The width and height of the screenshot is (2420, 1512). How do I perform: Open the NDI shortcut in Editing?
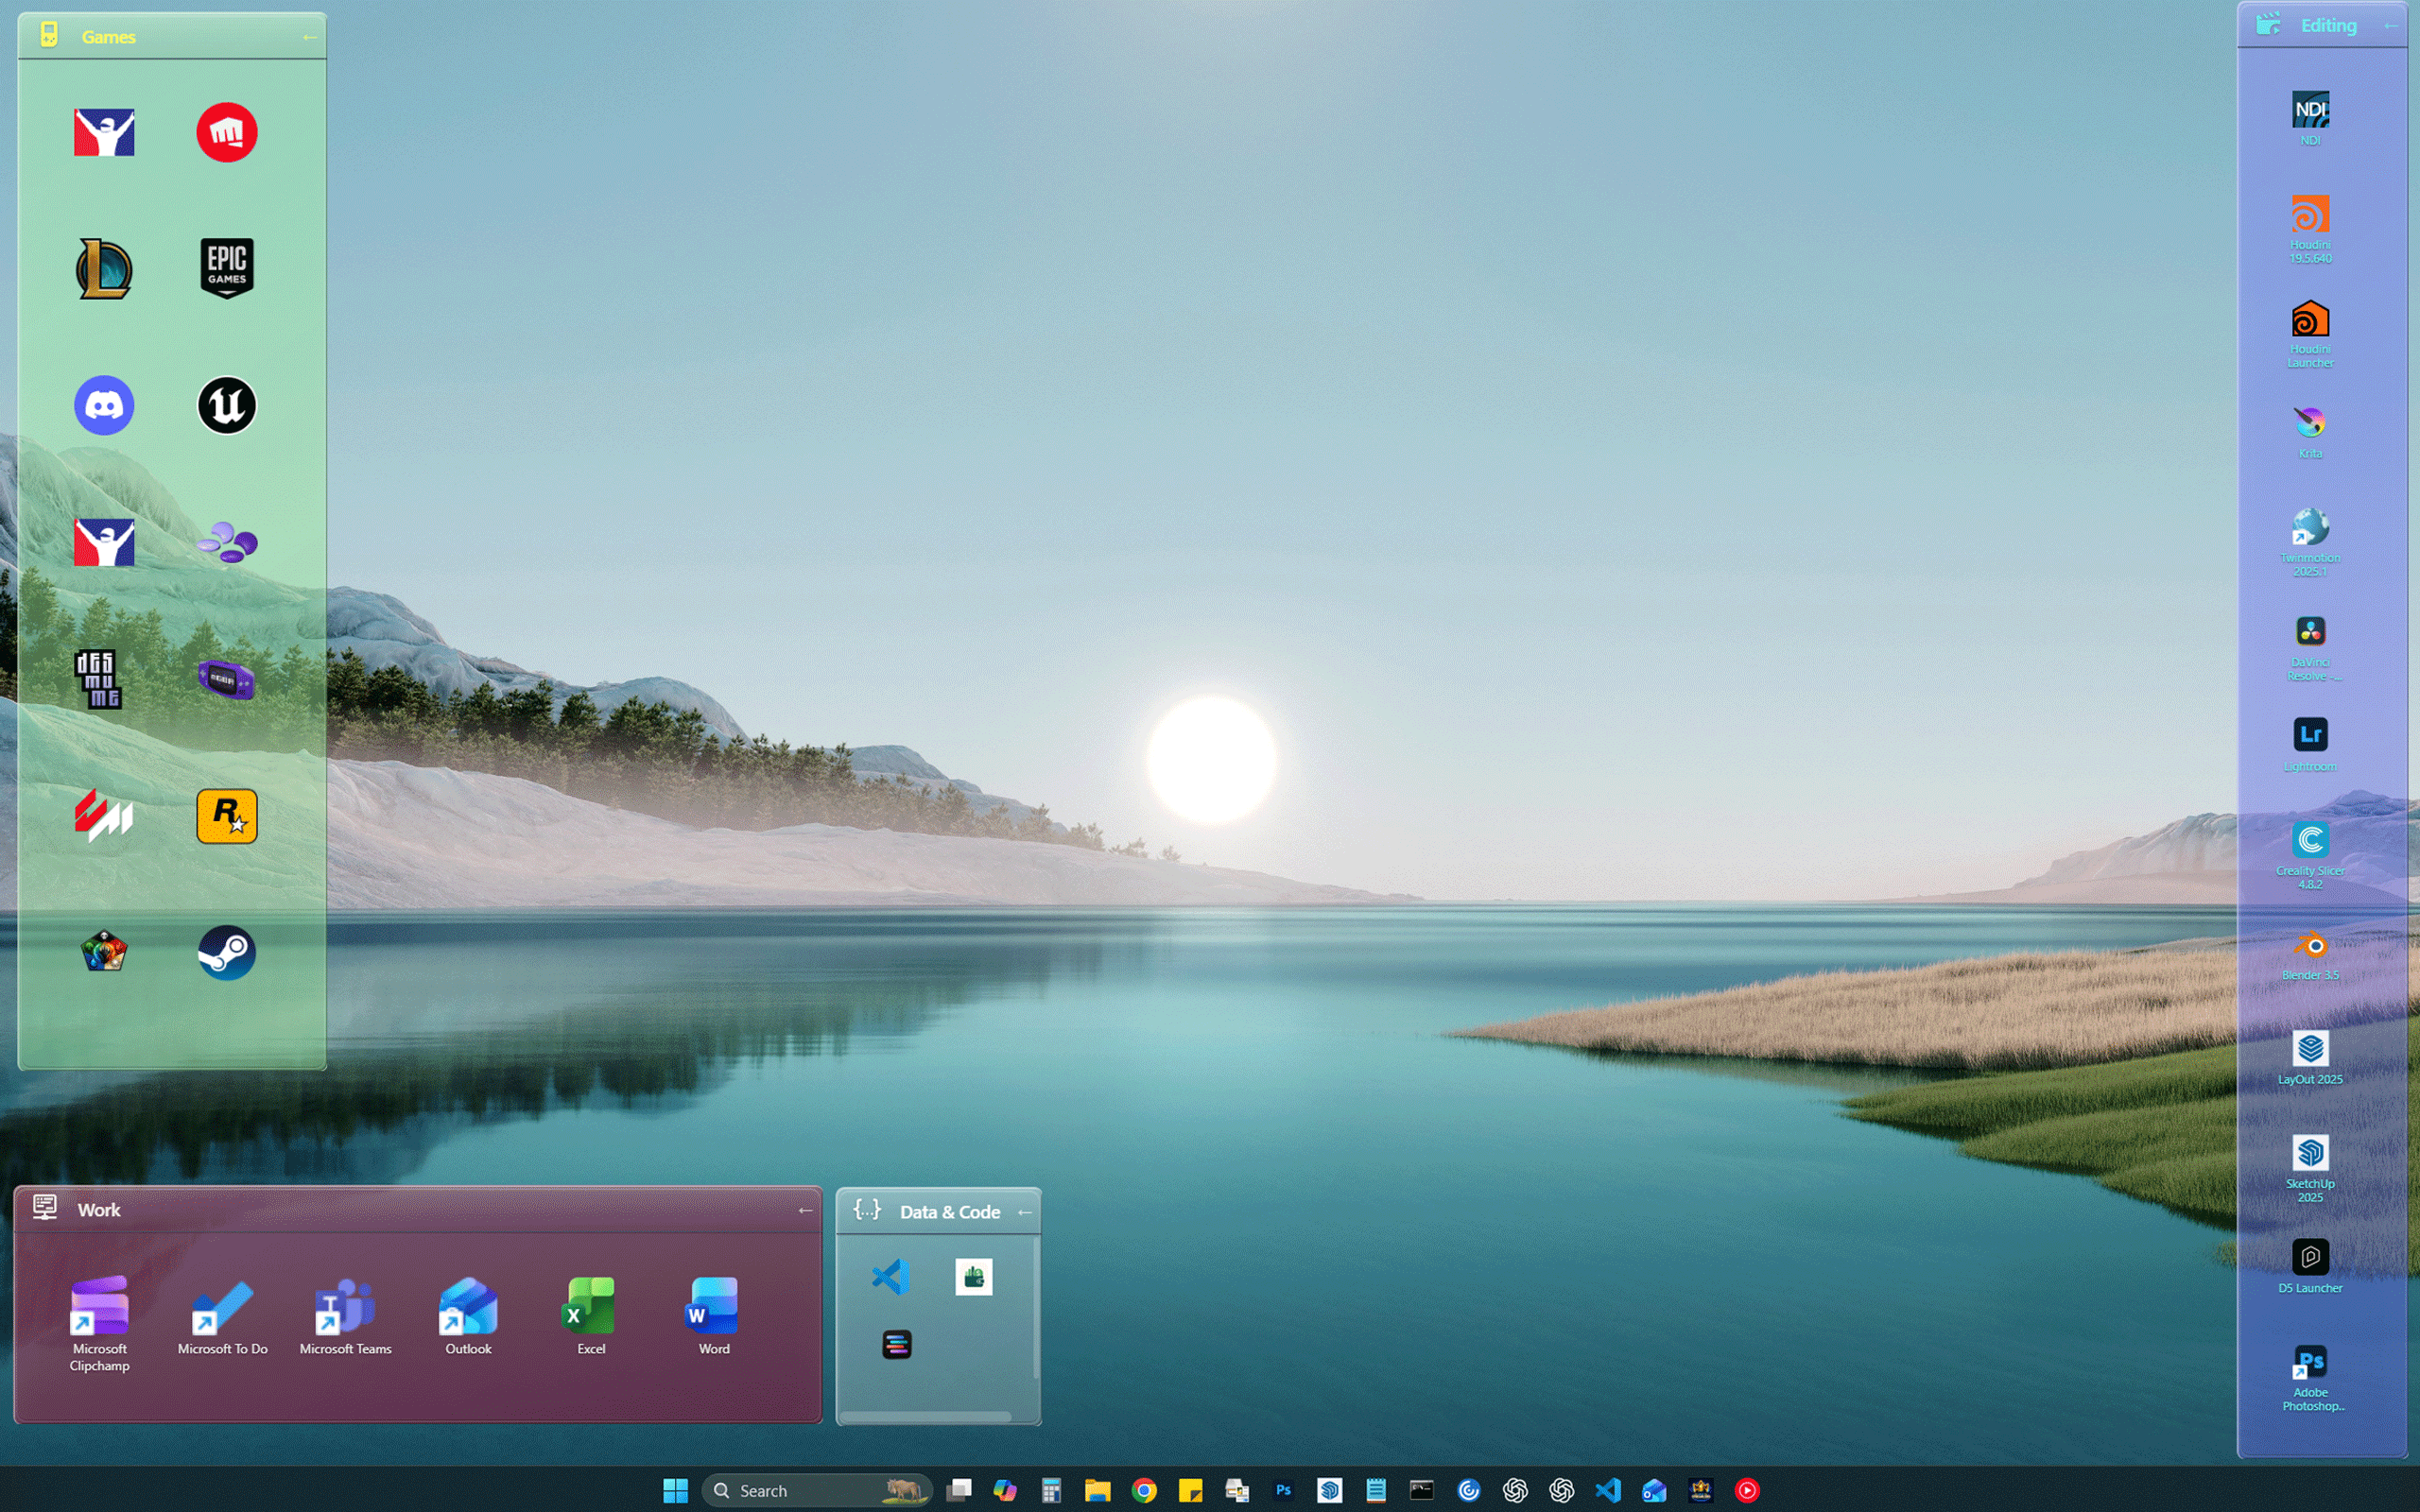(x=2310, y=117)
